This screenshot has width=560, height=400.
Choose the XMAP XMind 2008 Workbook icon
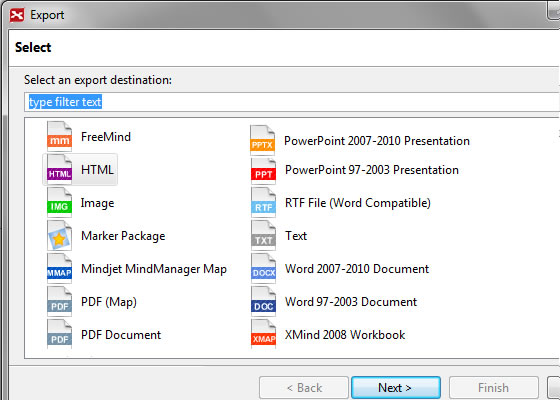263,335
